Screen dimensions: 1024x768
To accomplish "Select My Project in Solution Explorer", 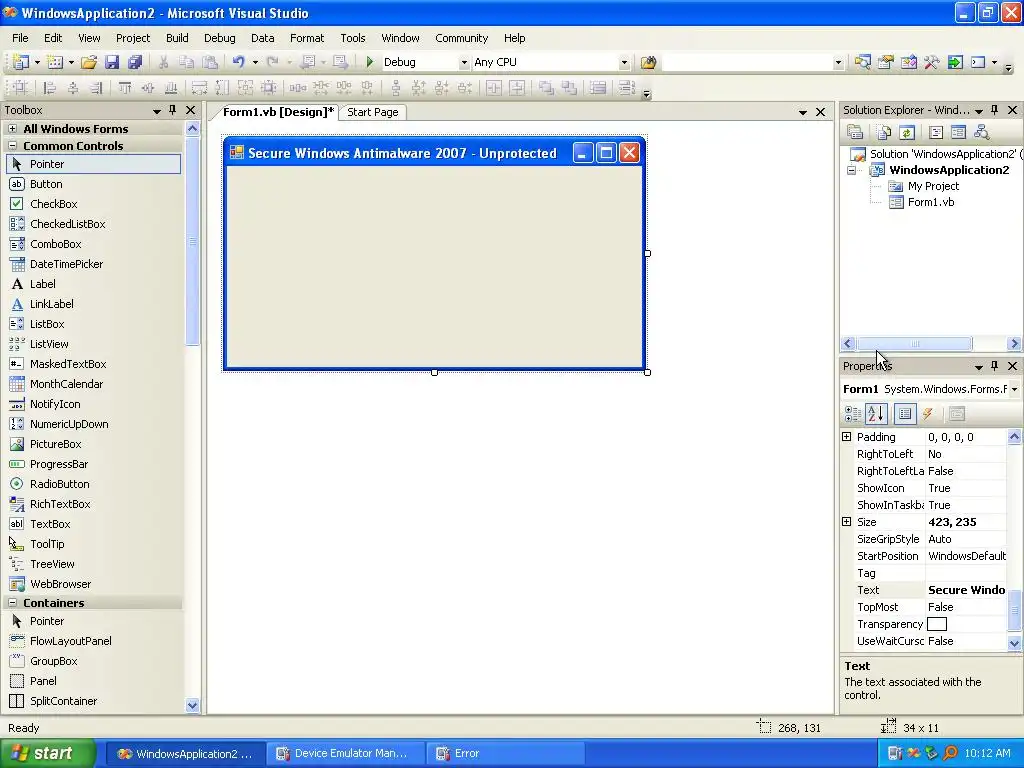I will pyautogui.click(x=933, y=186).
